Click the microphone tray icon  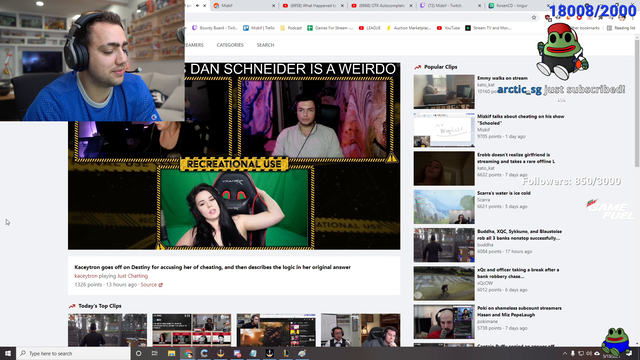coord(573,353)
